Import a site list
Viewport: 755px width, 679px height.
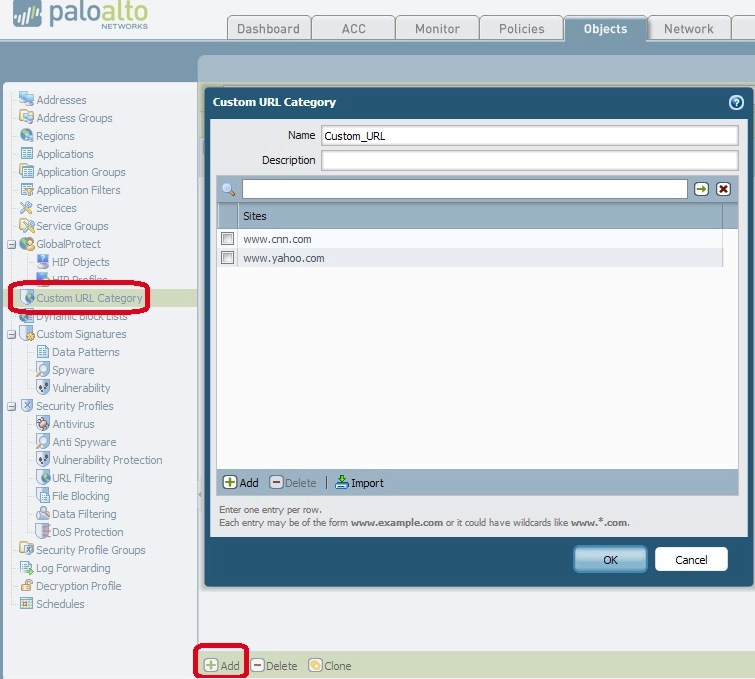click(x=360, y=483)
